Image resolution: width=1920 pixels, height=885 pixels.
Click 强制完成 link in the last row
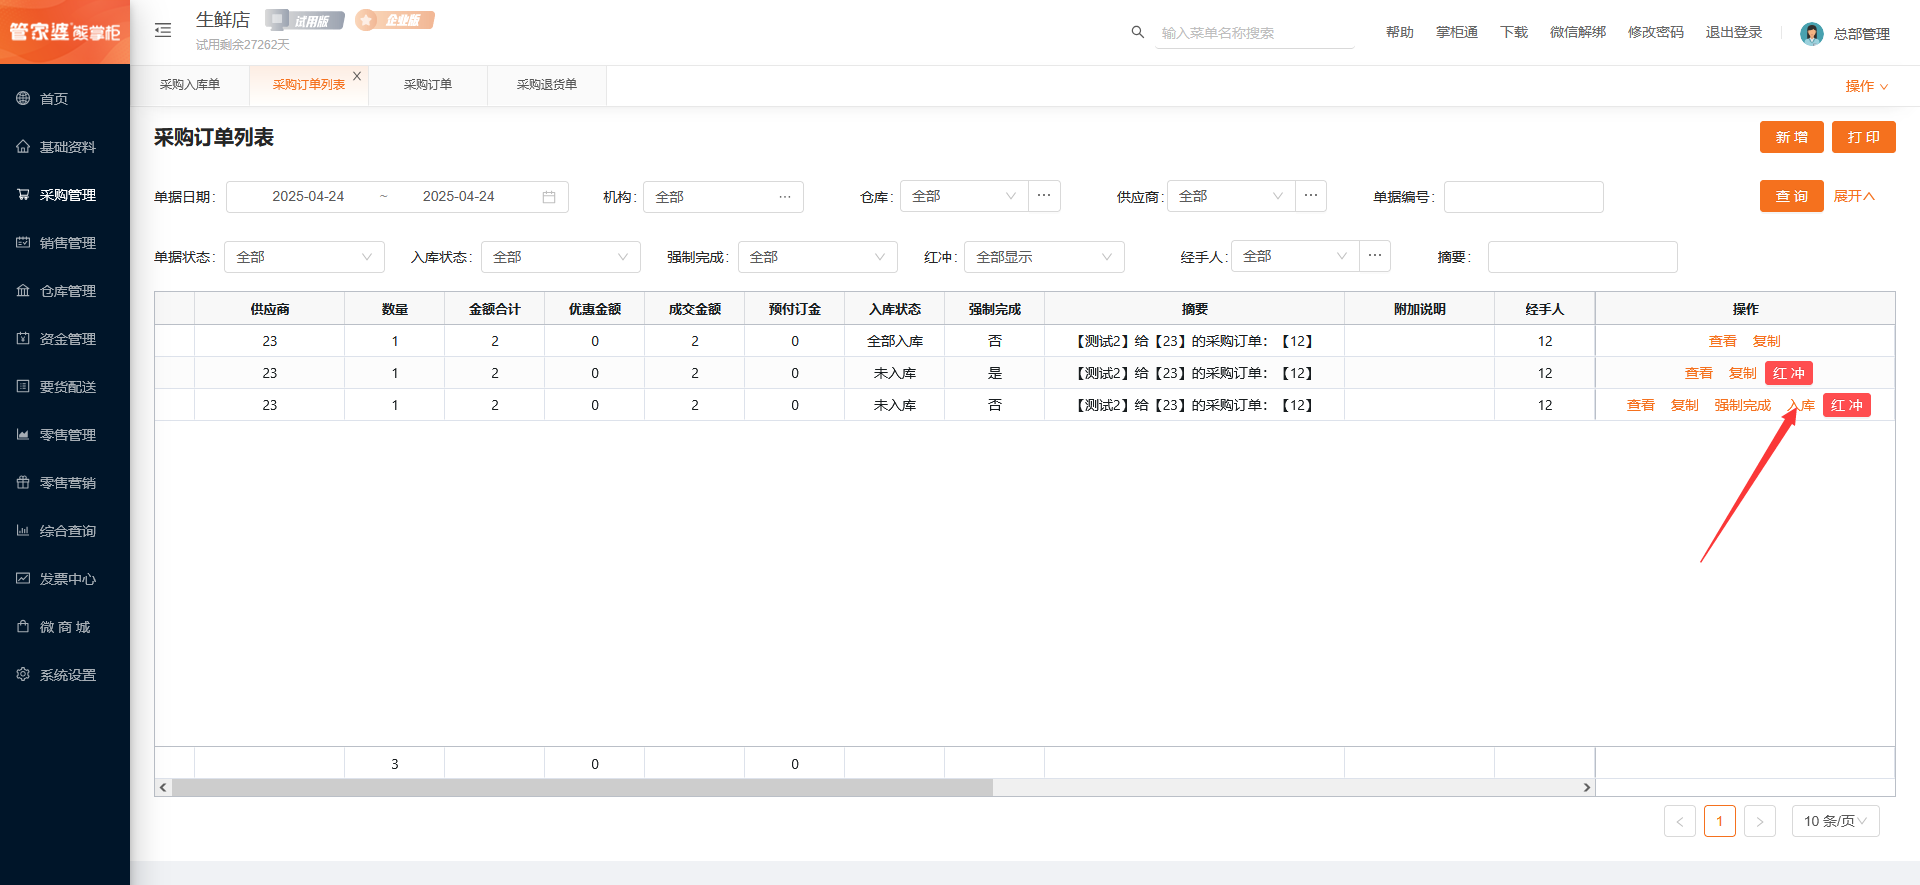(x=1743, y=405)
